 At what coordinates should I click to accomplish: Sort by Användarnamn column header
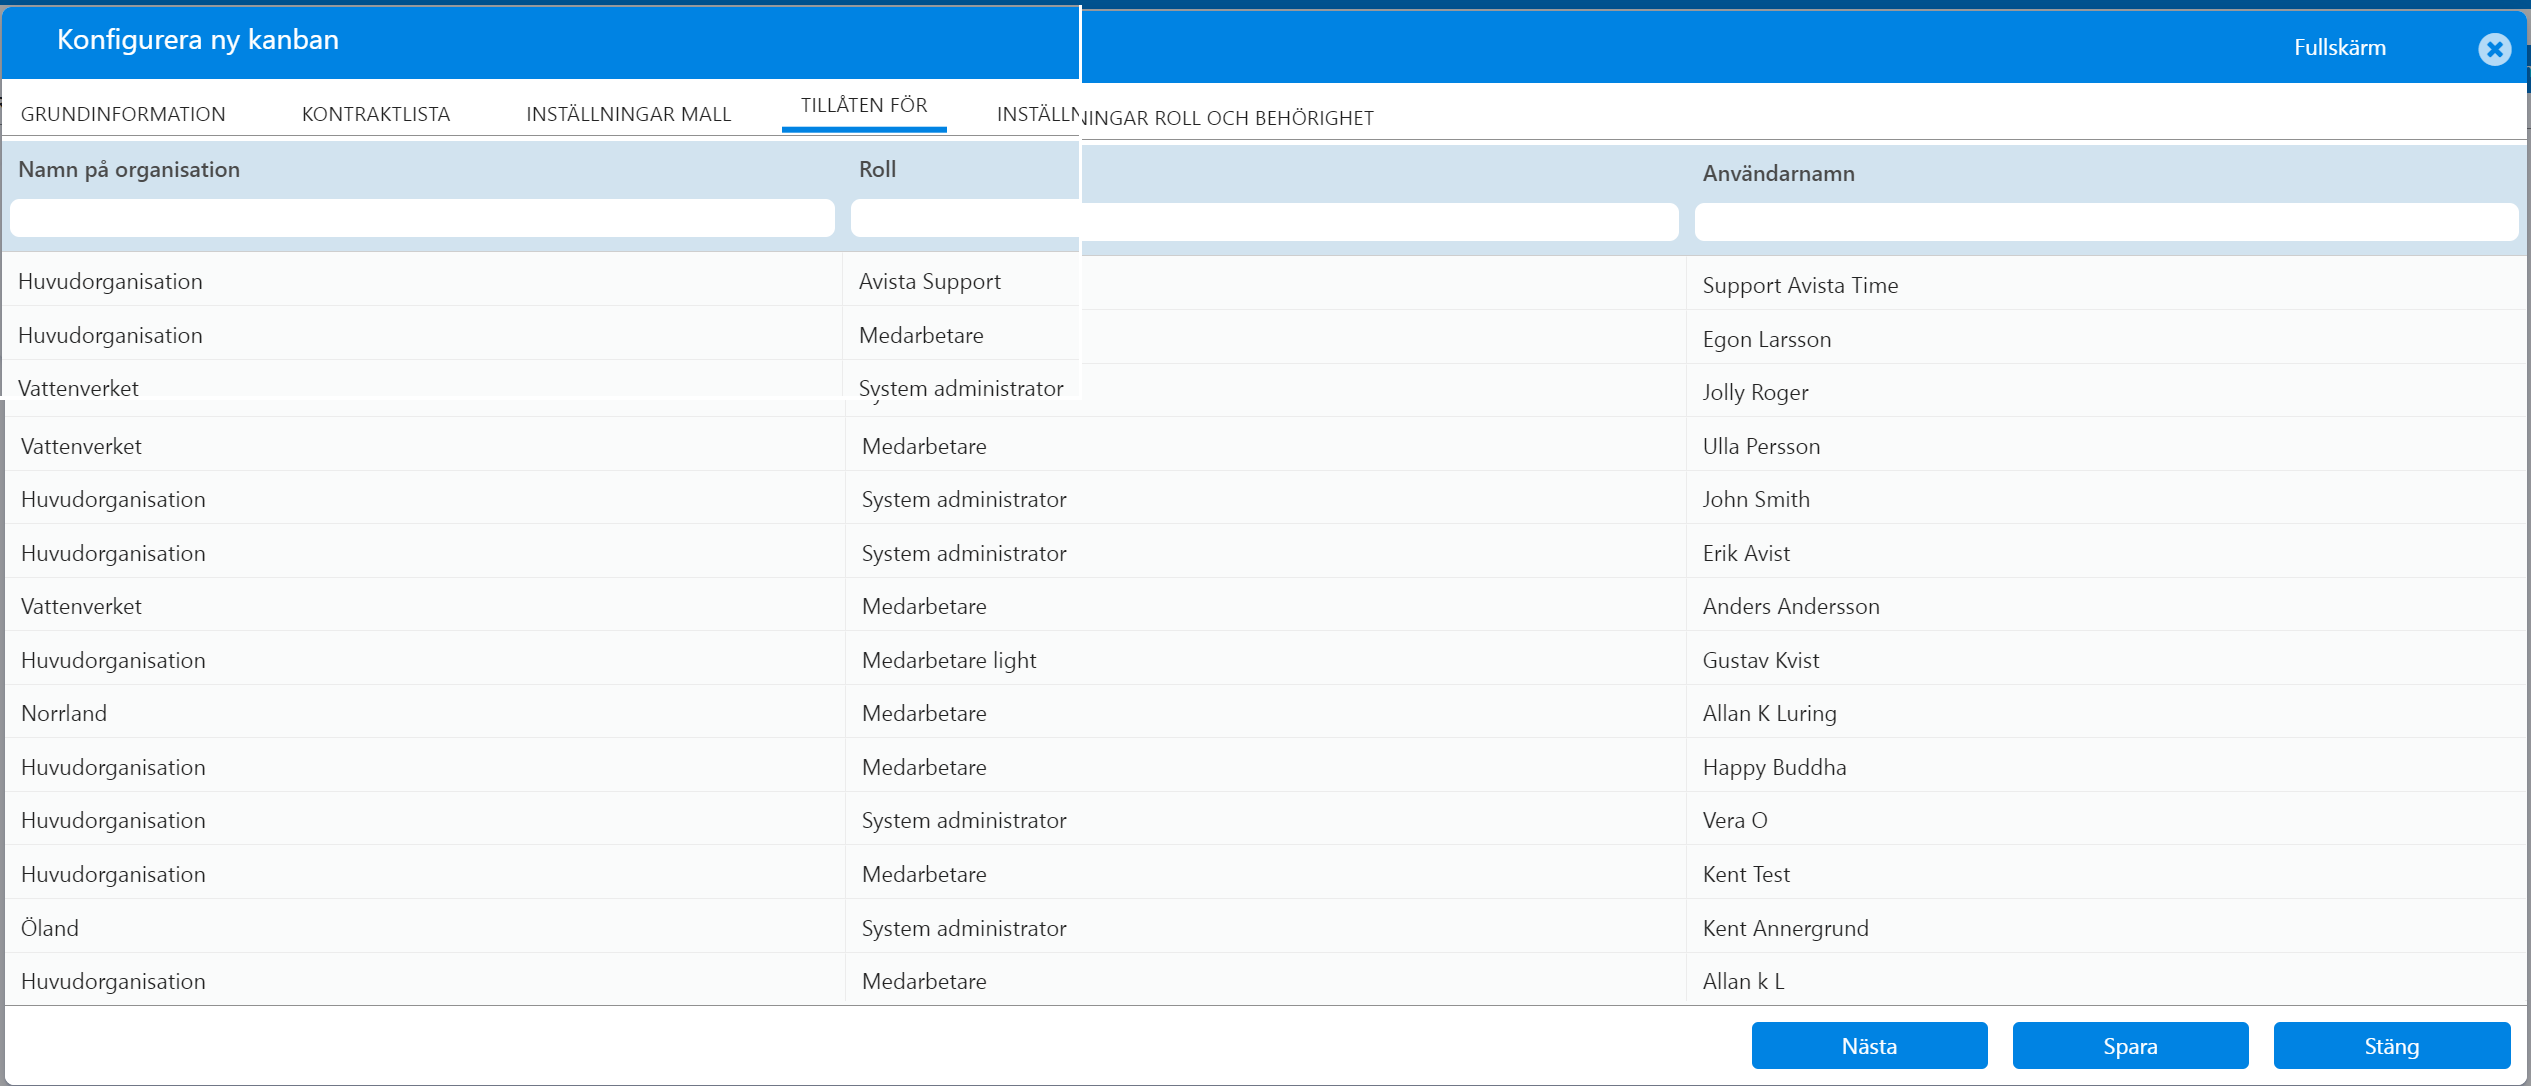pos(1778,173)
